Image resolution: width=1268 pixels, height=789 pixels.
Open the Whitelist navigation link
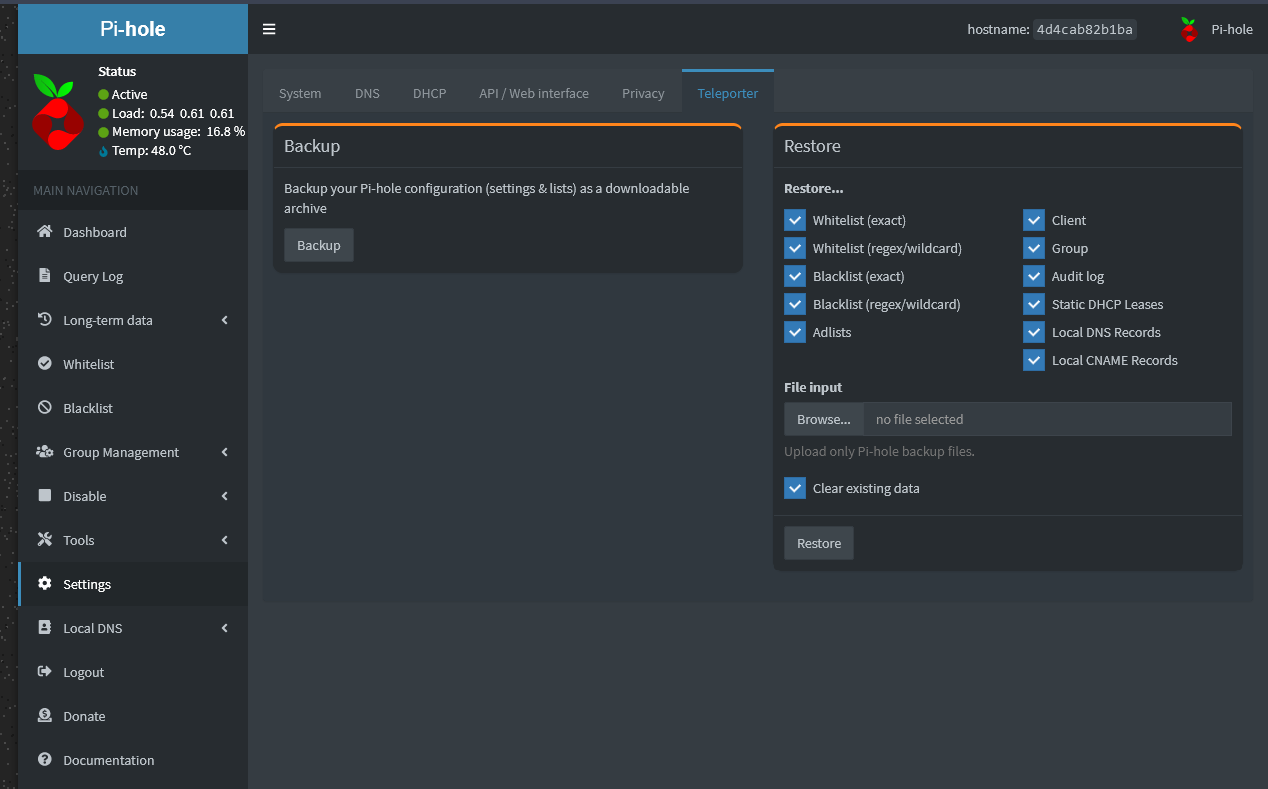pyautogui.click(x=133, y=364)
